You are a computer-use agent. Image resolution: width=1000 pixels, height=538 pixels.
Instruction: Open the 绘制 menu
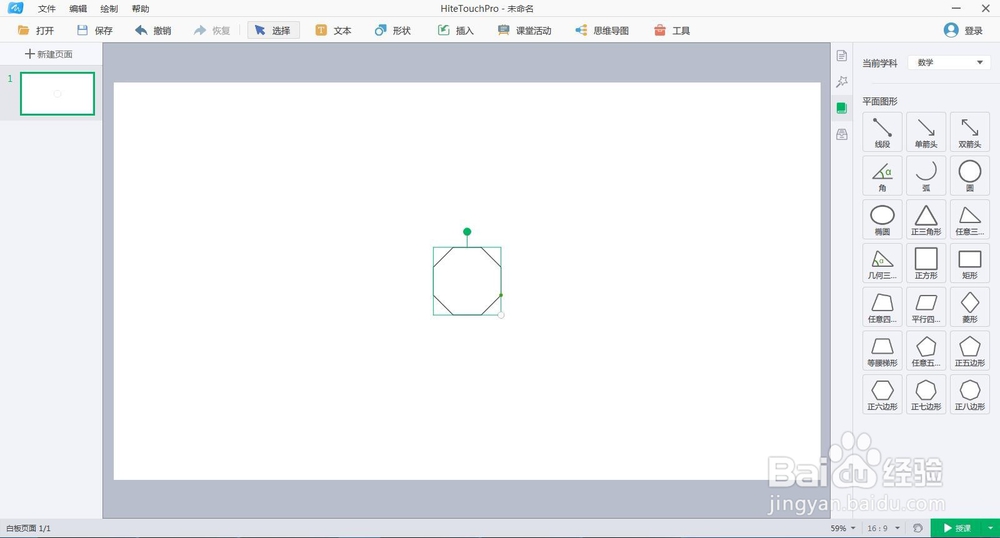coord(109,9)
